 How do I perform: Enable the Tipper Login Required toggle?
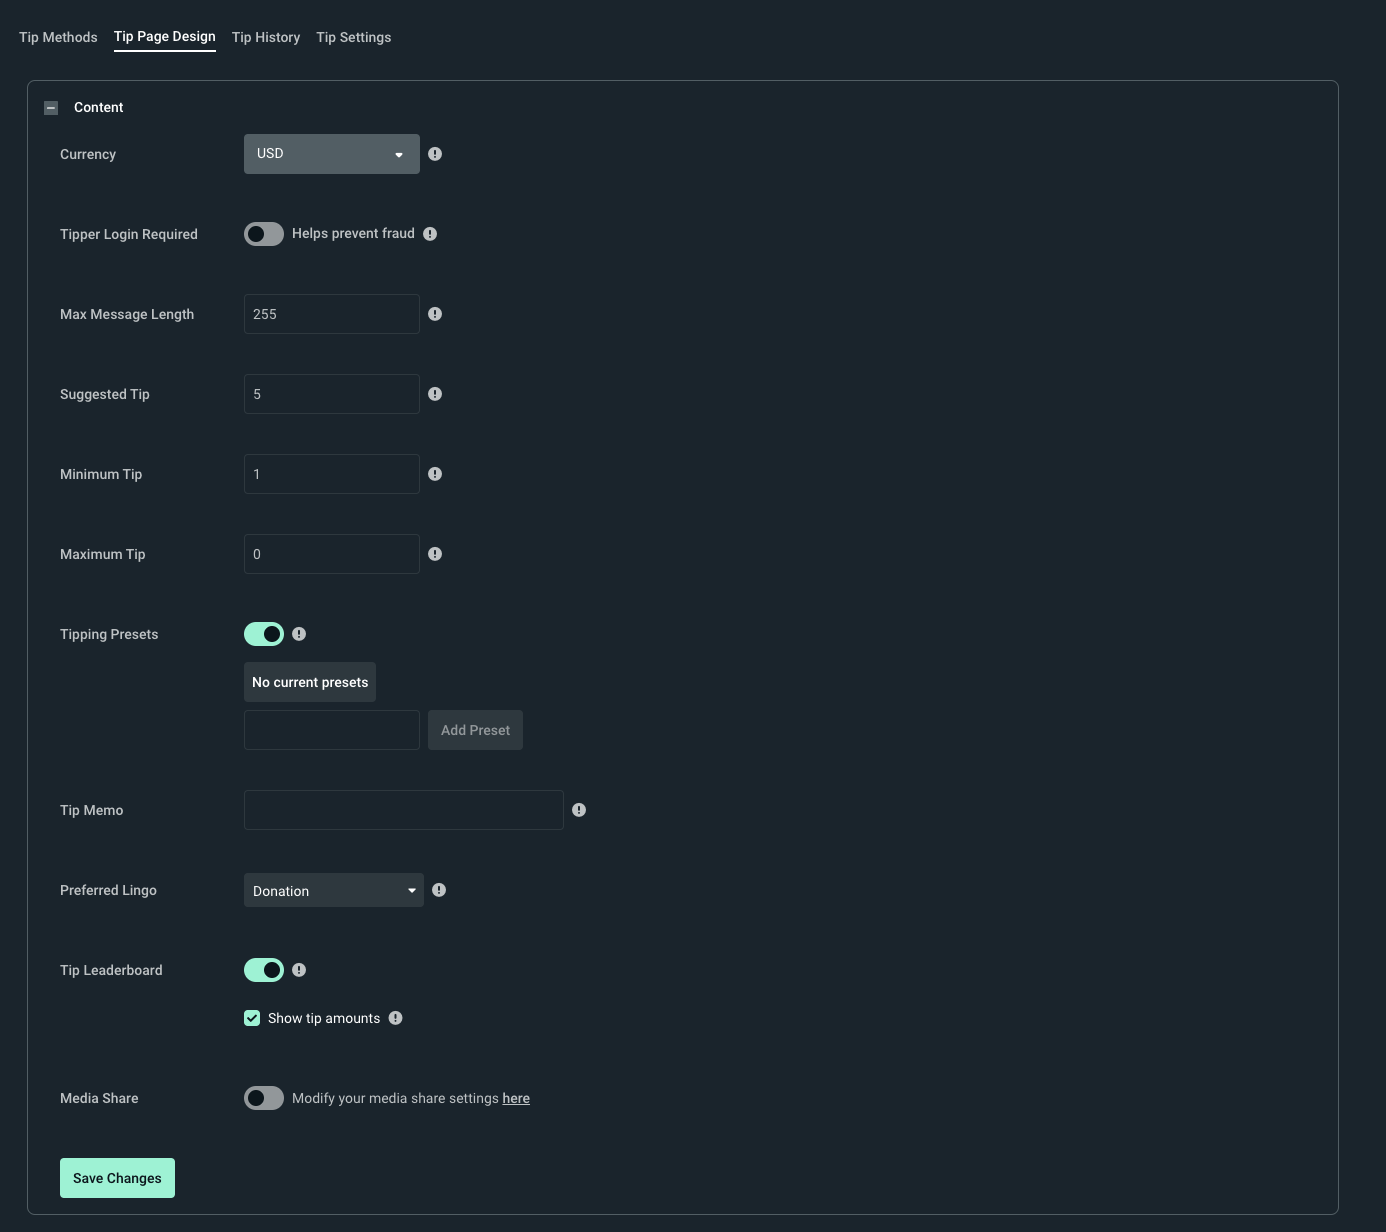[x=263, y=233]
